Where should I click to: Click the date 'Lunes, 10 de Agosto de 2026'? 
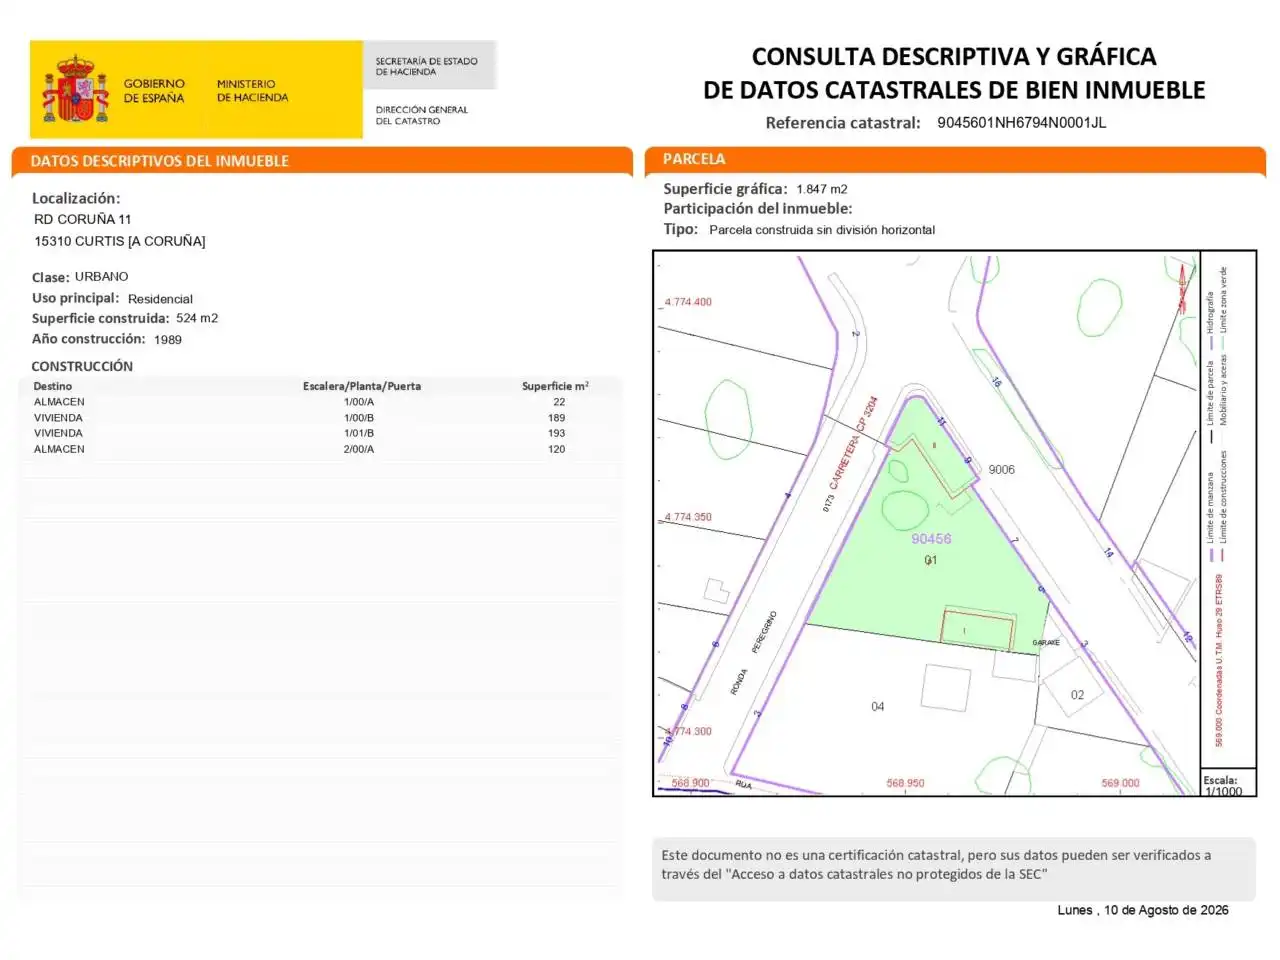point(1143,911)
